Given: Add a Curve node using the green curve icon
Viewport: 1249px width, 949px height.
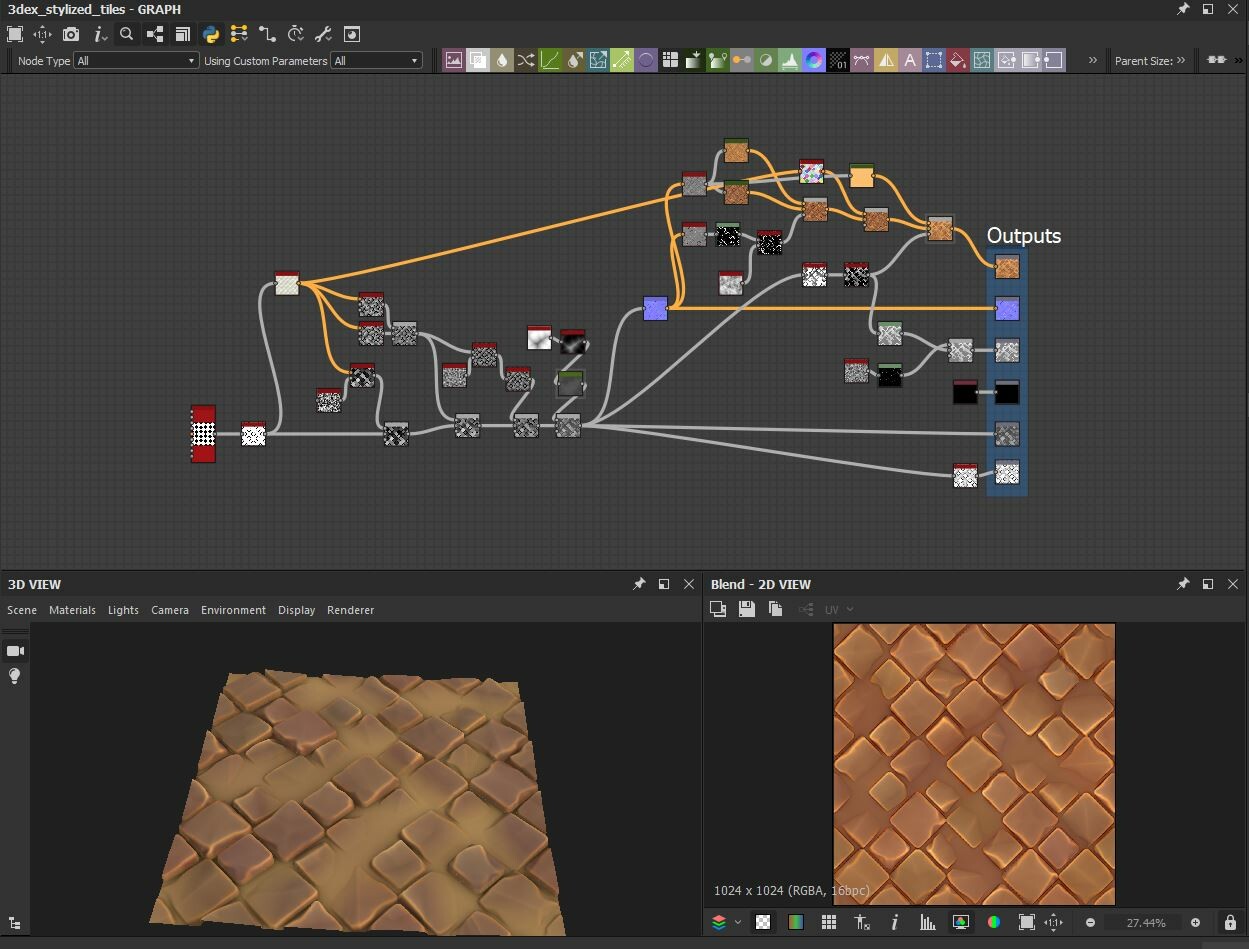Looking at the screenshot, I should click(551, 60).
